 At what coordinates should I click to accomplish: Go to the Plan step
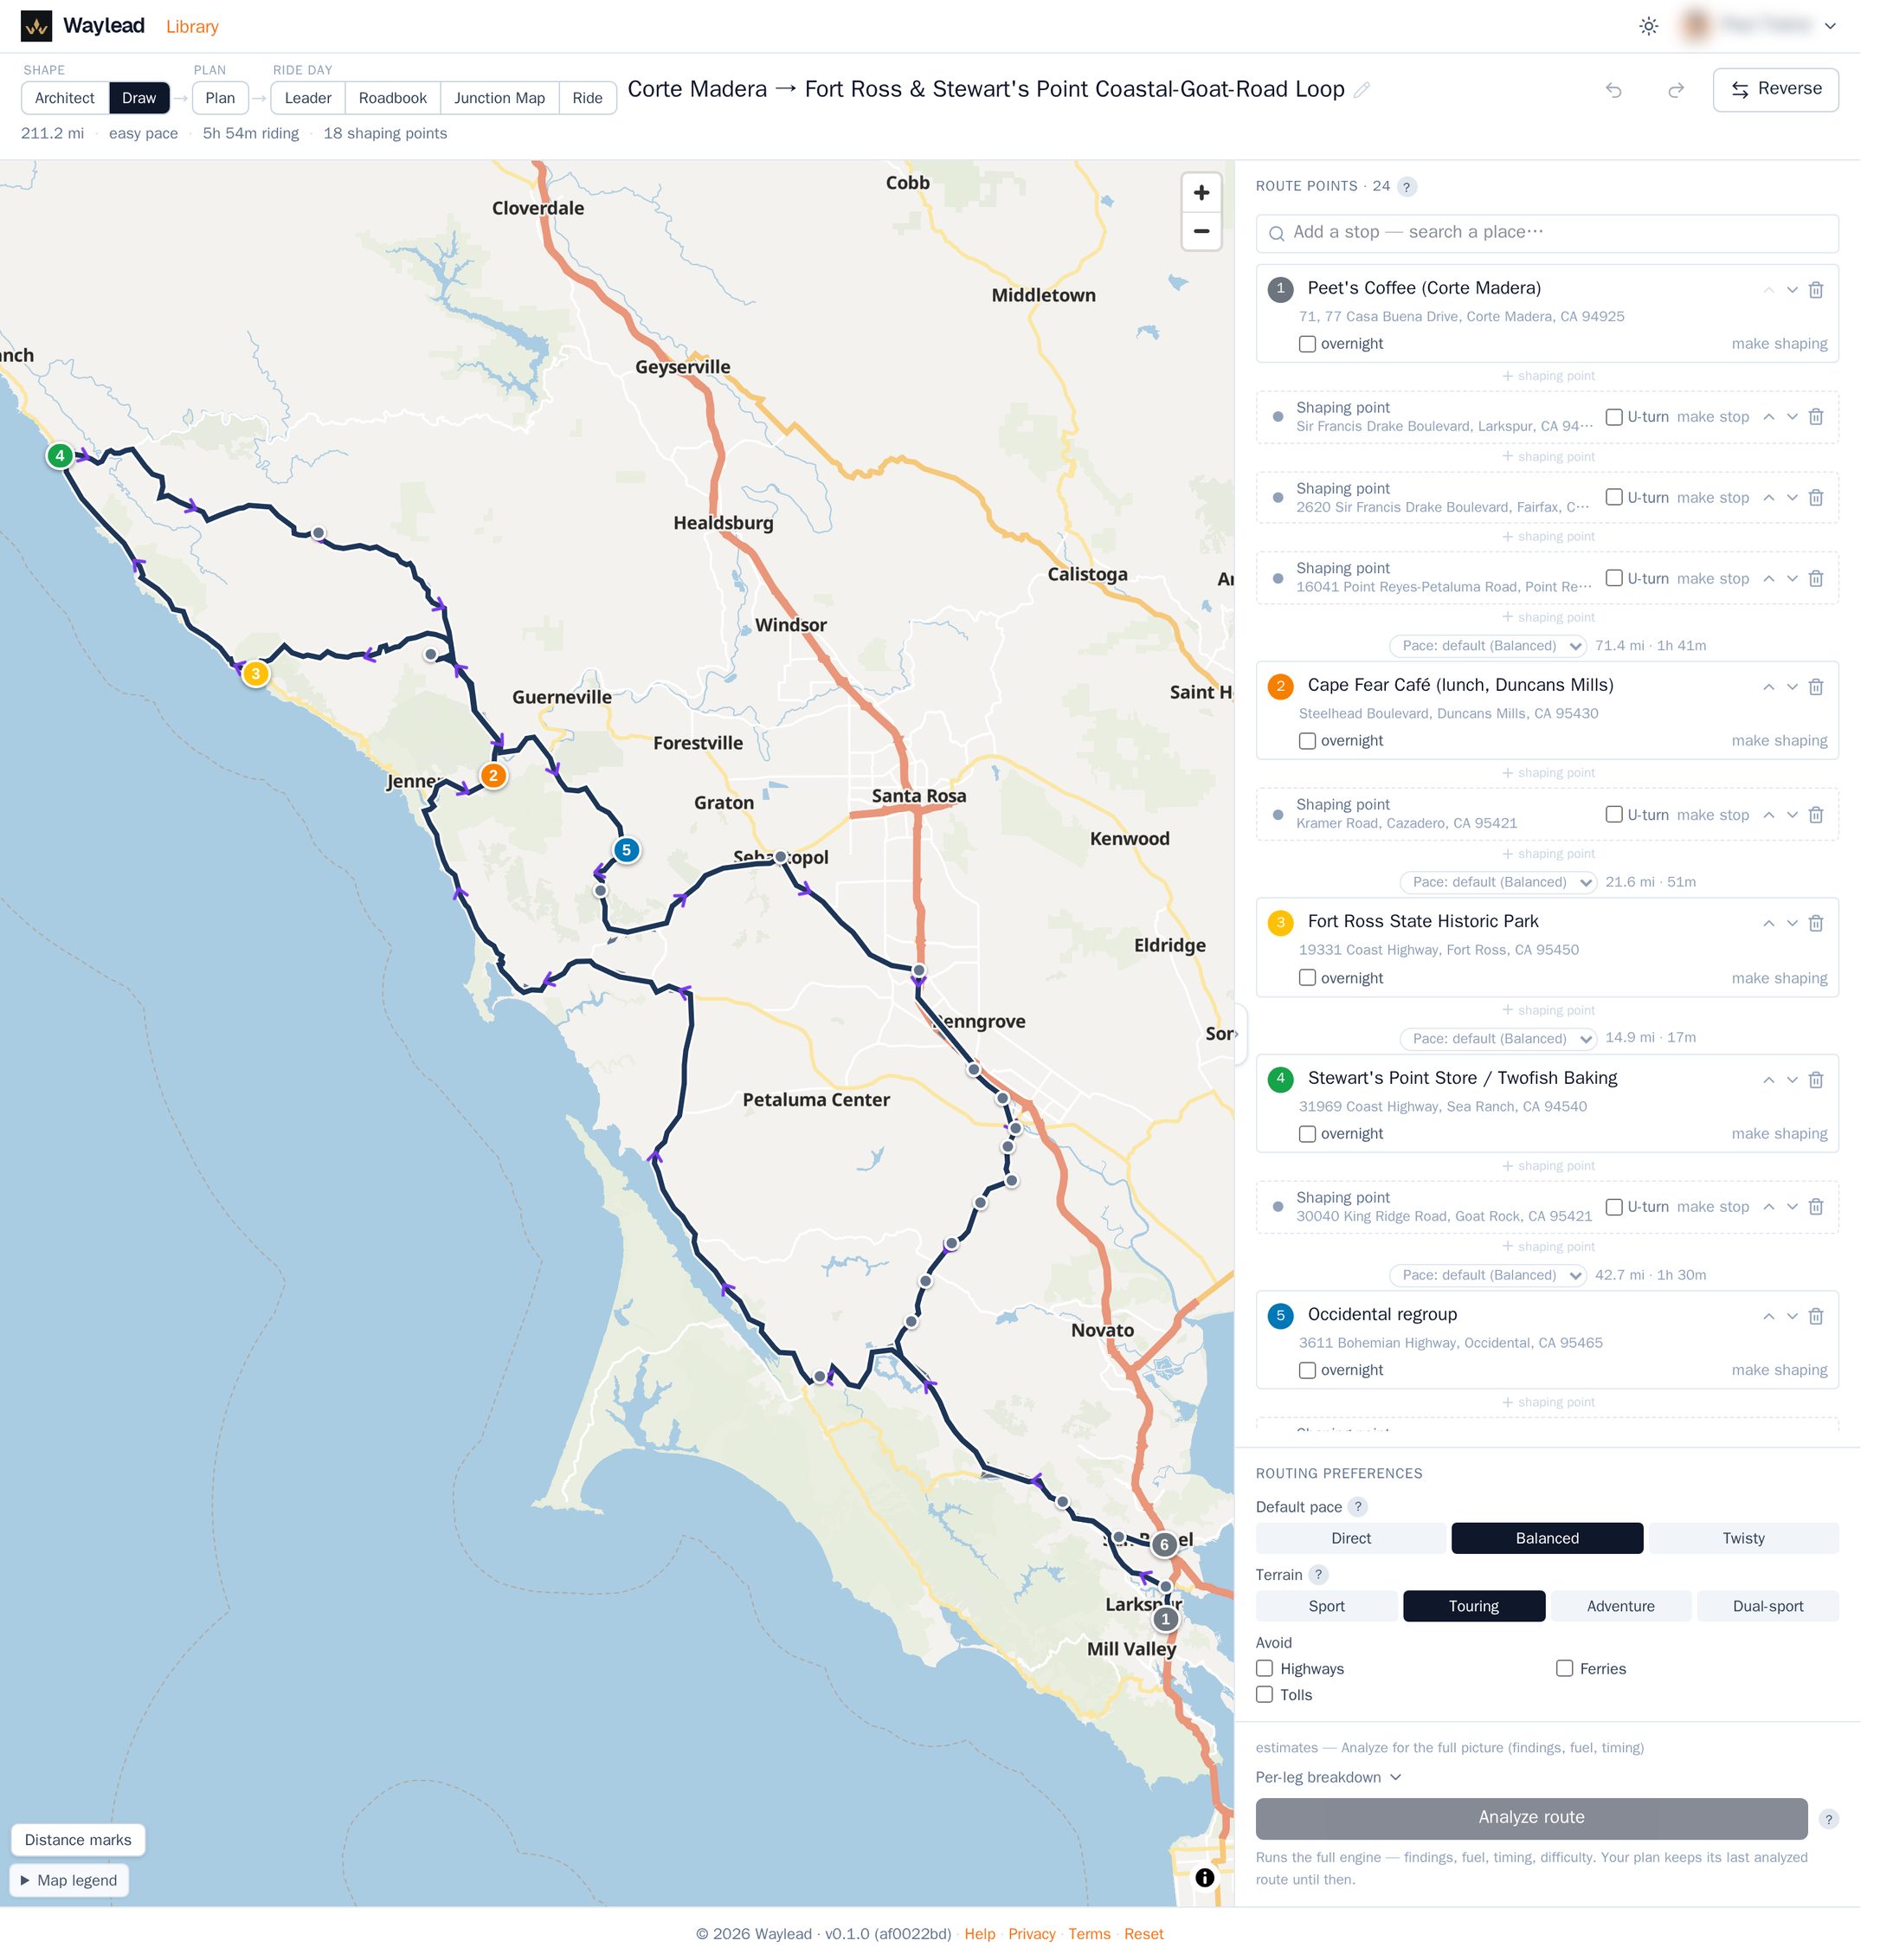(220, 98)
